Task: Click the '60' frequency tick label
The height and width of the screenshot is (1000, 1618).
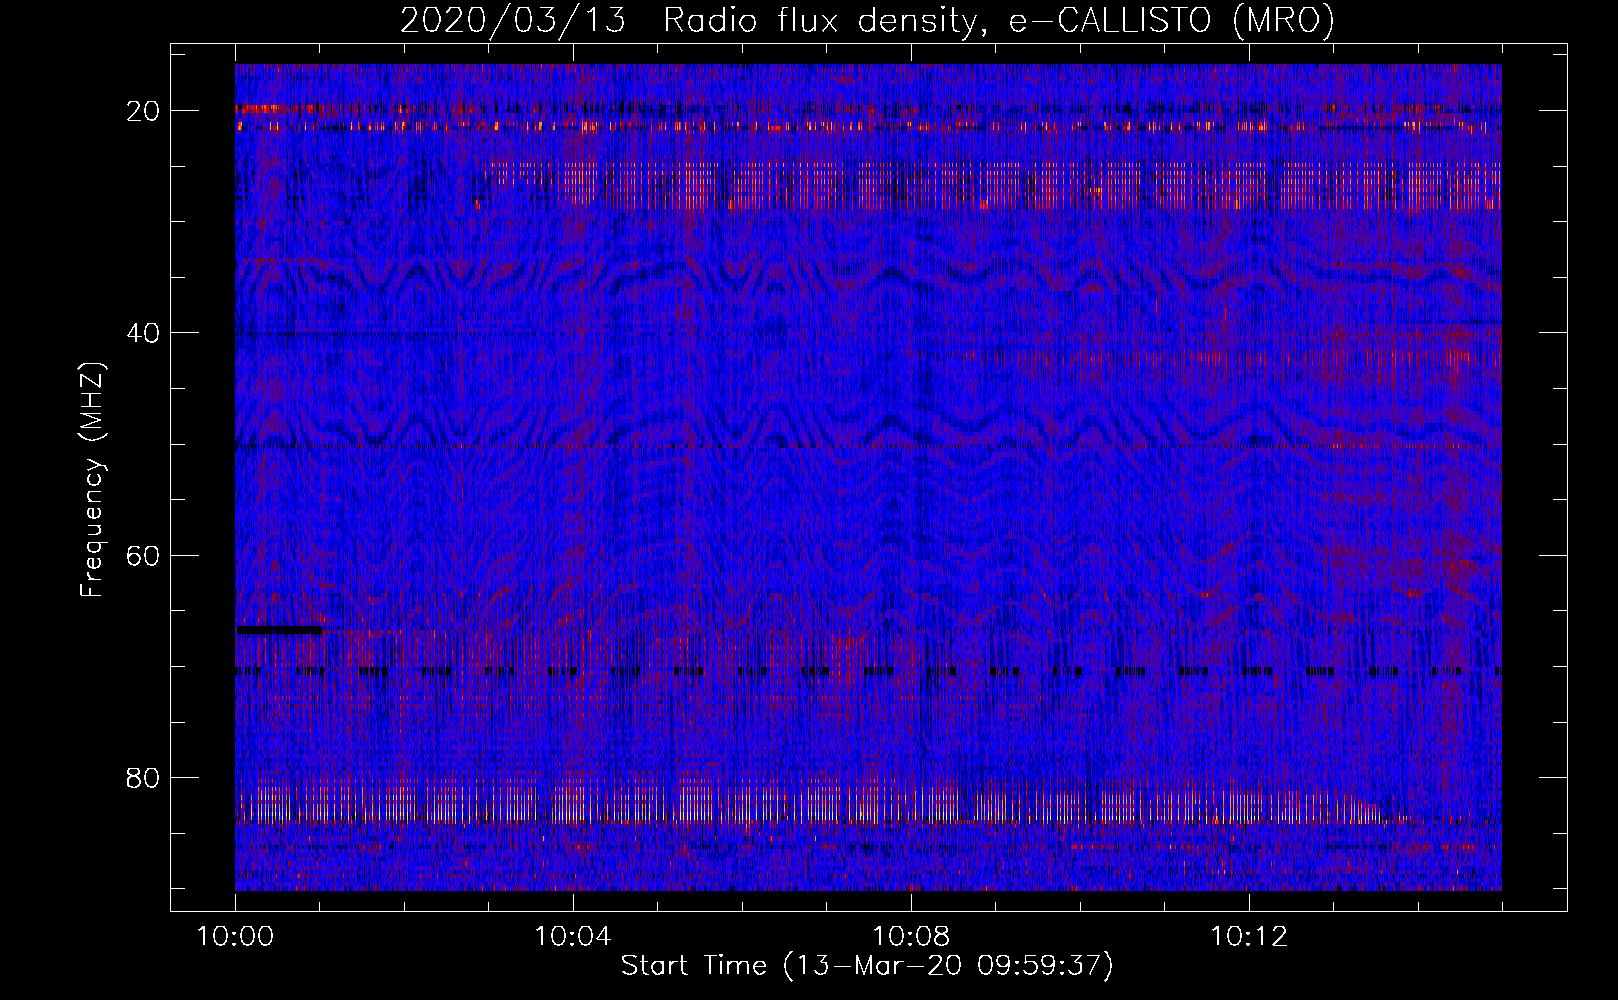Action: [143, 555]
